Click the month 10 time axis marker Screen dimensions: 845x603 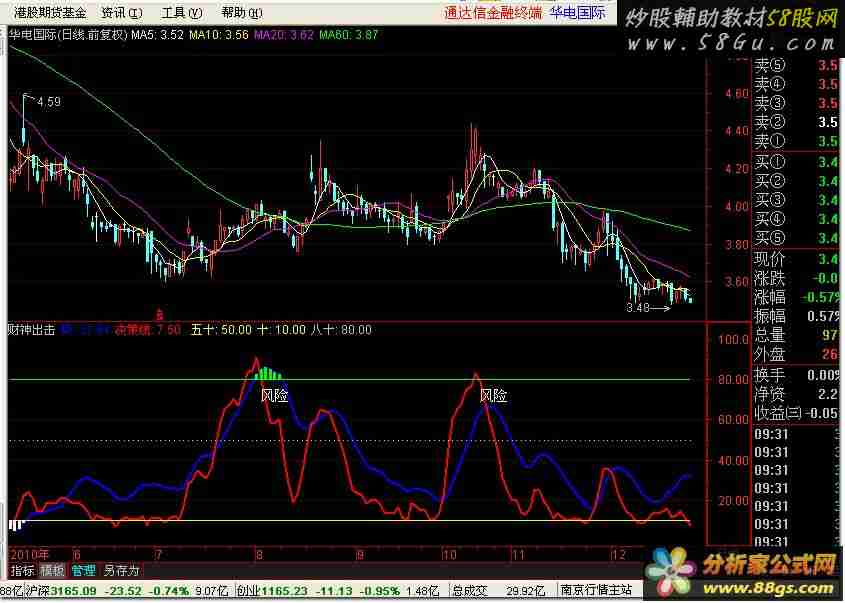click(x=449, y=554)
